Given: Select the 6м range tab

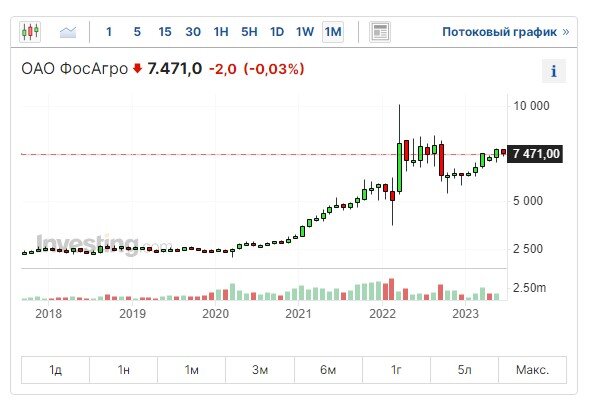Looking at the screenshot, I should (328, 370).
